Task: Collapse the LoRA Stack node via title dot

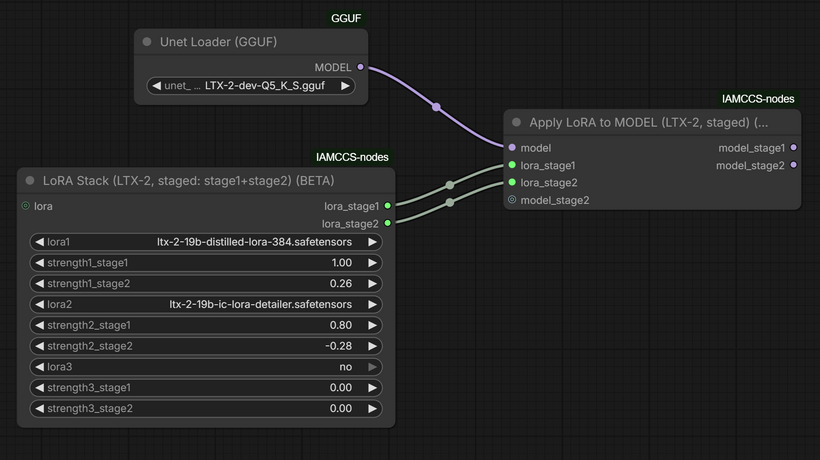Action: 30,181
